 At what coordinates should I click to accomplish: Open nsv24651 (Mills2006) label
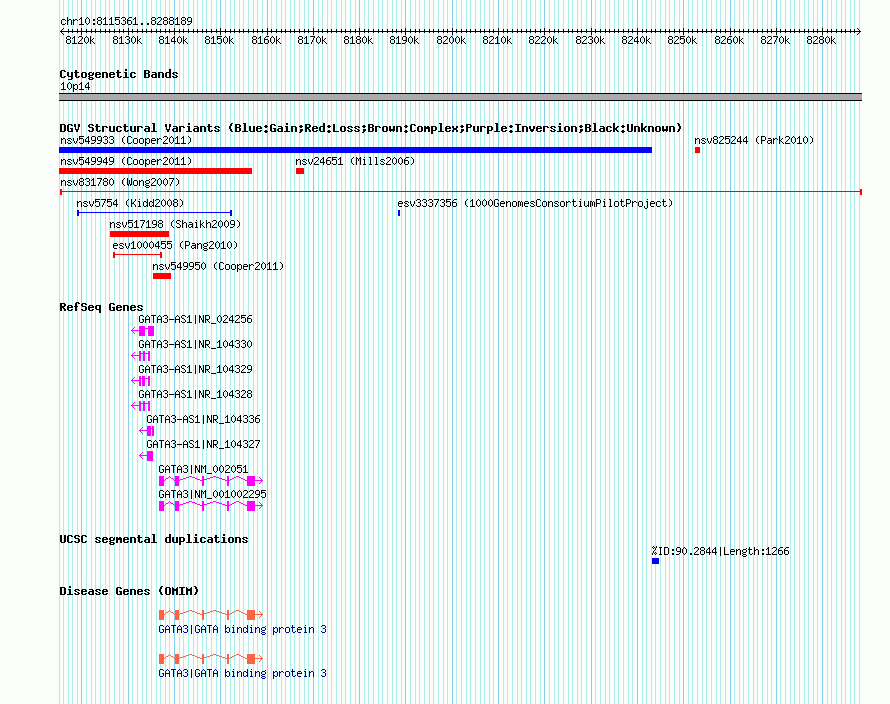pyautogui.click(x=355, y=161)
